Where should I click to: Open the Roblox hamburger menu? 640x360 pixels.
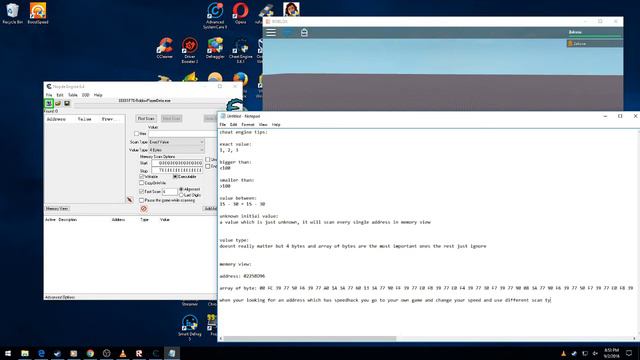tap(271, 33)
